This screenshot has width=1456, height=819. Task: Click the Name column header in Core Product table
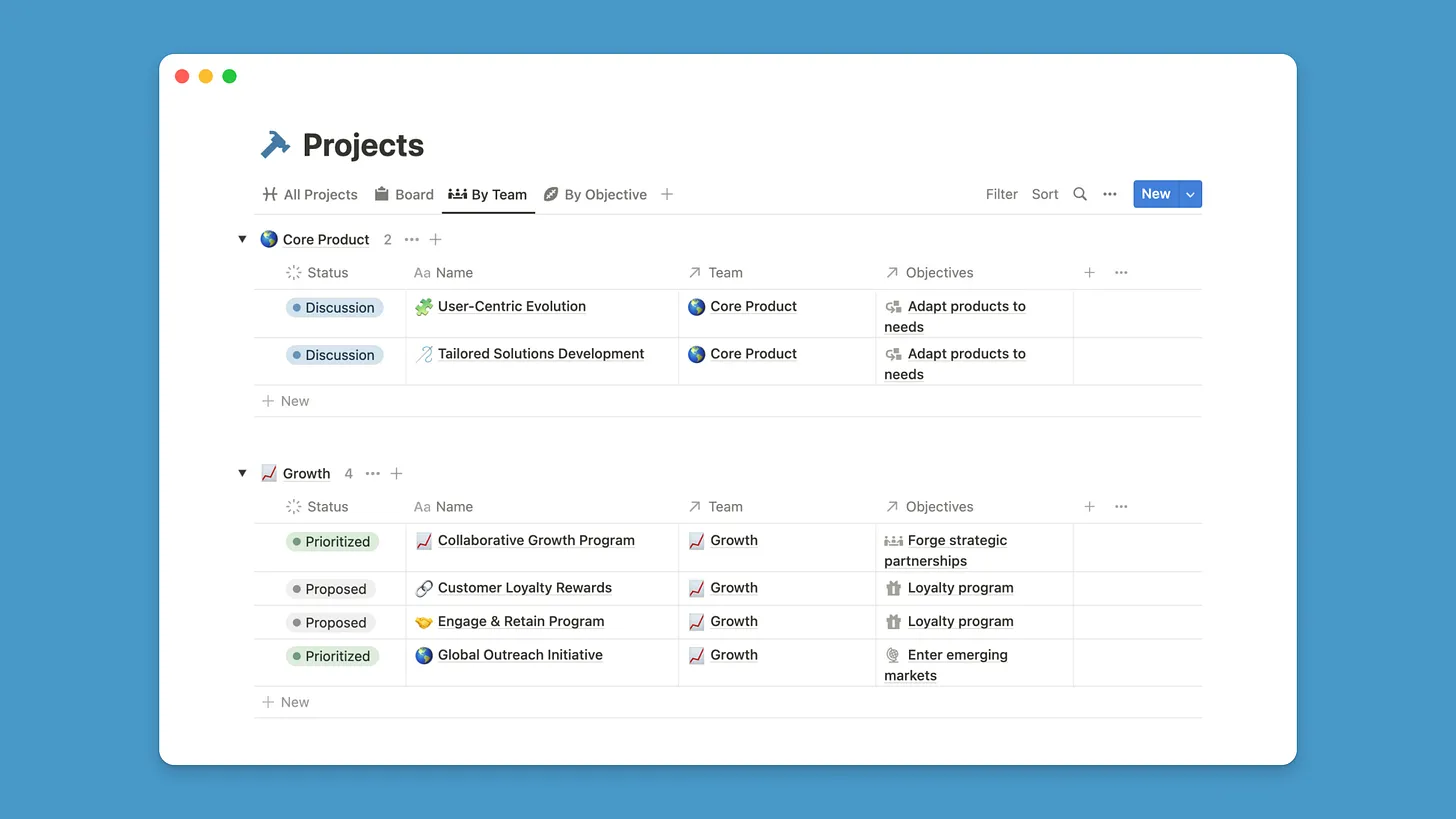pyautogui.click(x=443, y=272)
